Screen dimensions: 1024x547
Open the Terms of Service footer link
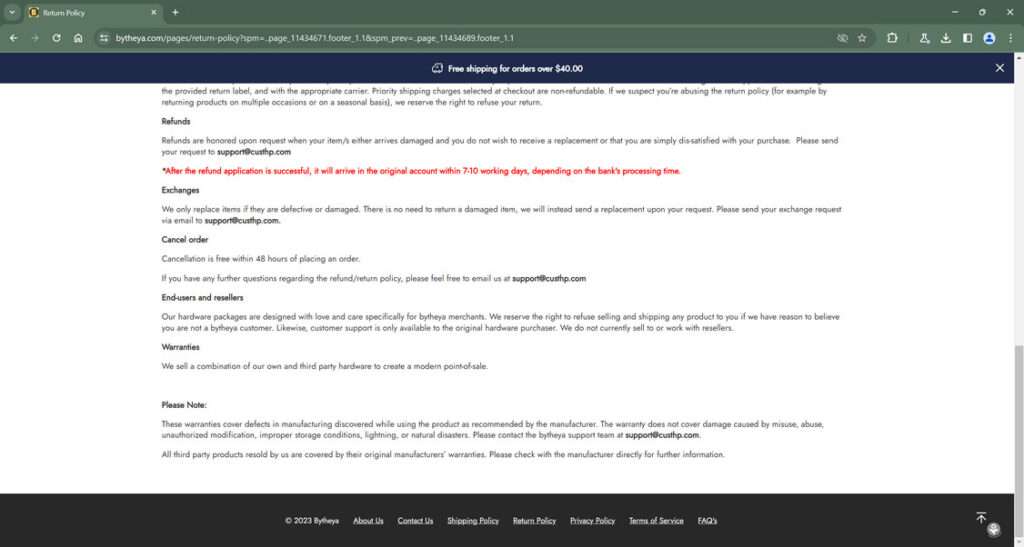[656, 520]
